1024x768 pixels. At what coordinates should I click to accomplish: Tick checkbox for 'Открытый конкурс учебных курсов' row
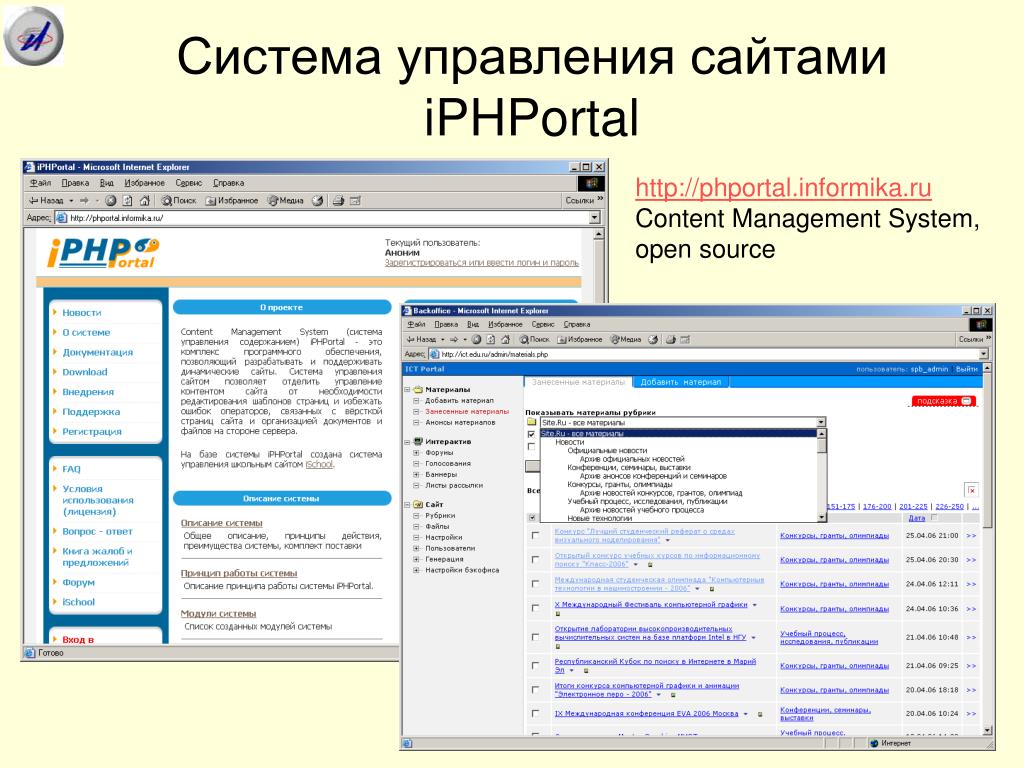click(536, 559)
